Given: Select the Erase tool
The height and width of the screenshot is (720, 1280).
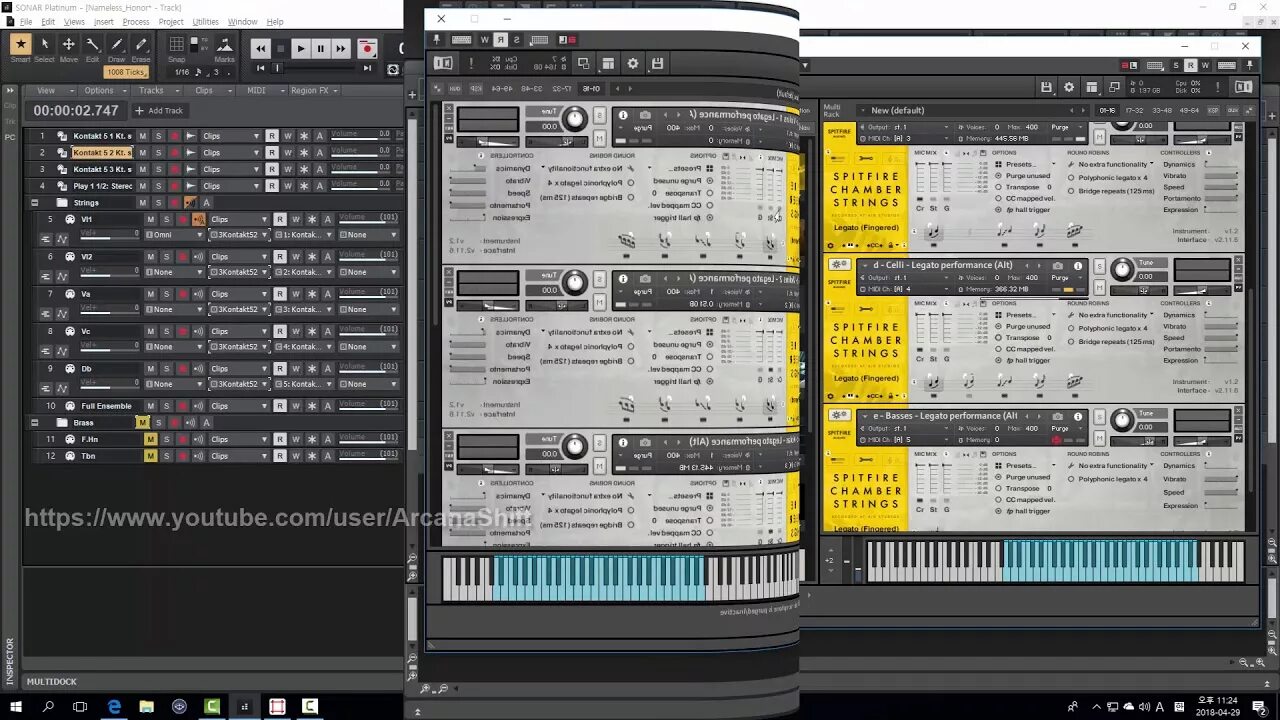Looking at the screenshot, I should [x=141, y=44].
